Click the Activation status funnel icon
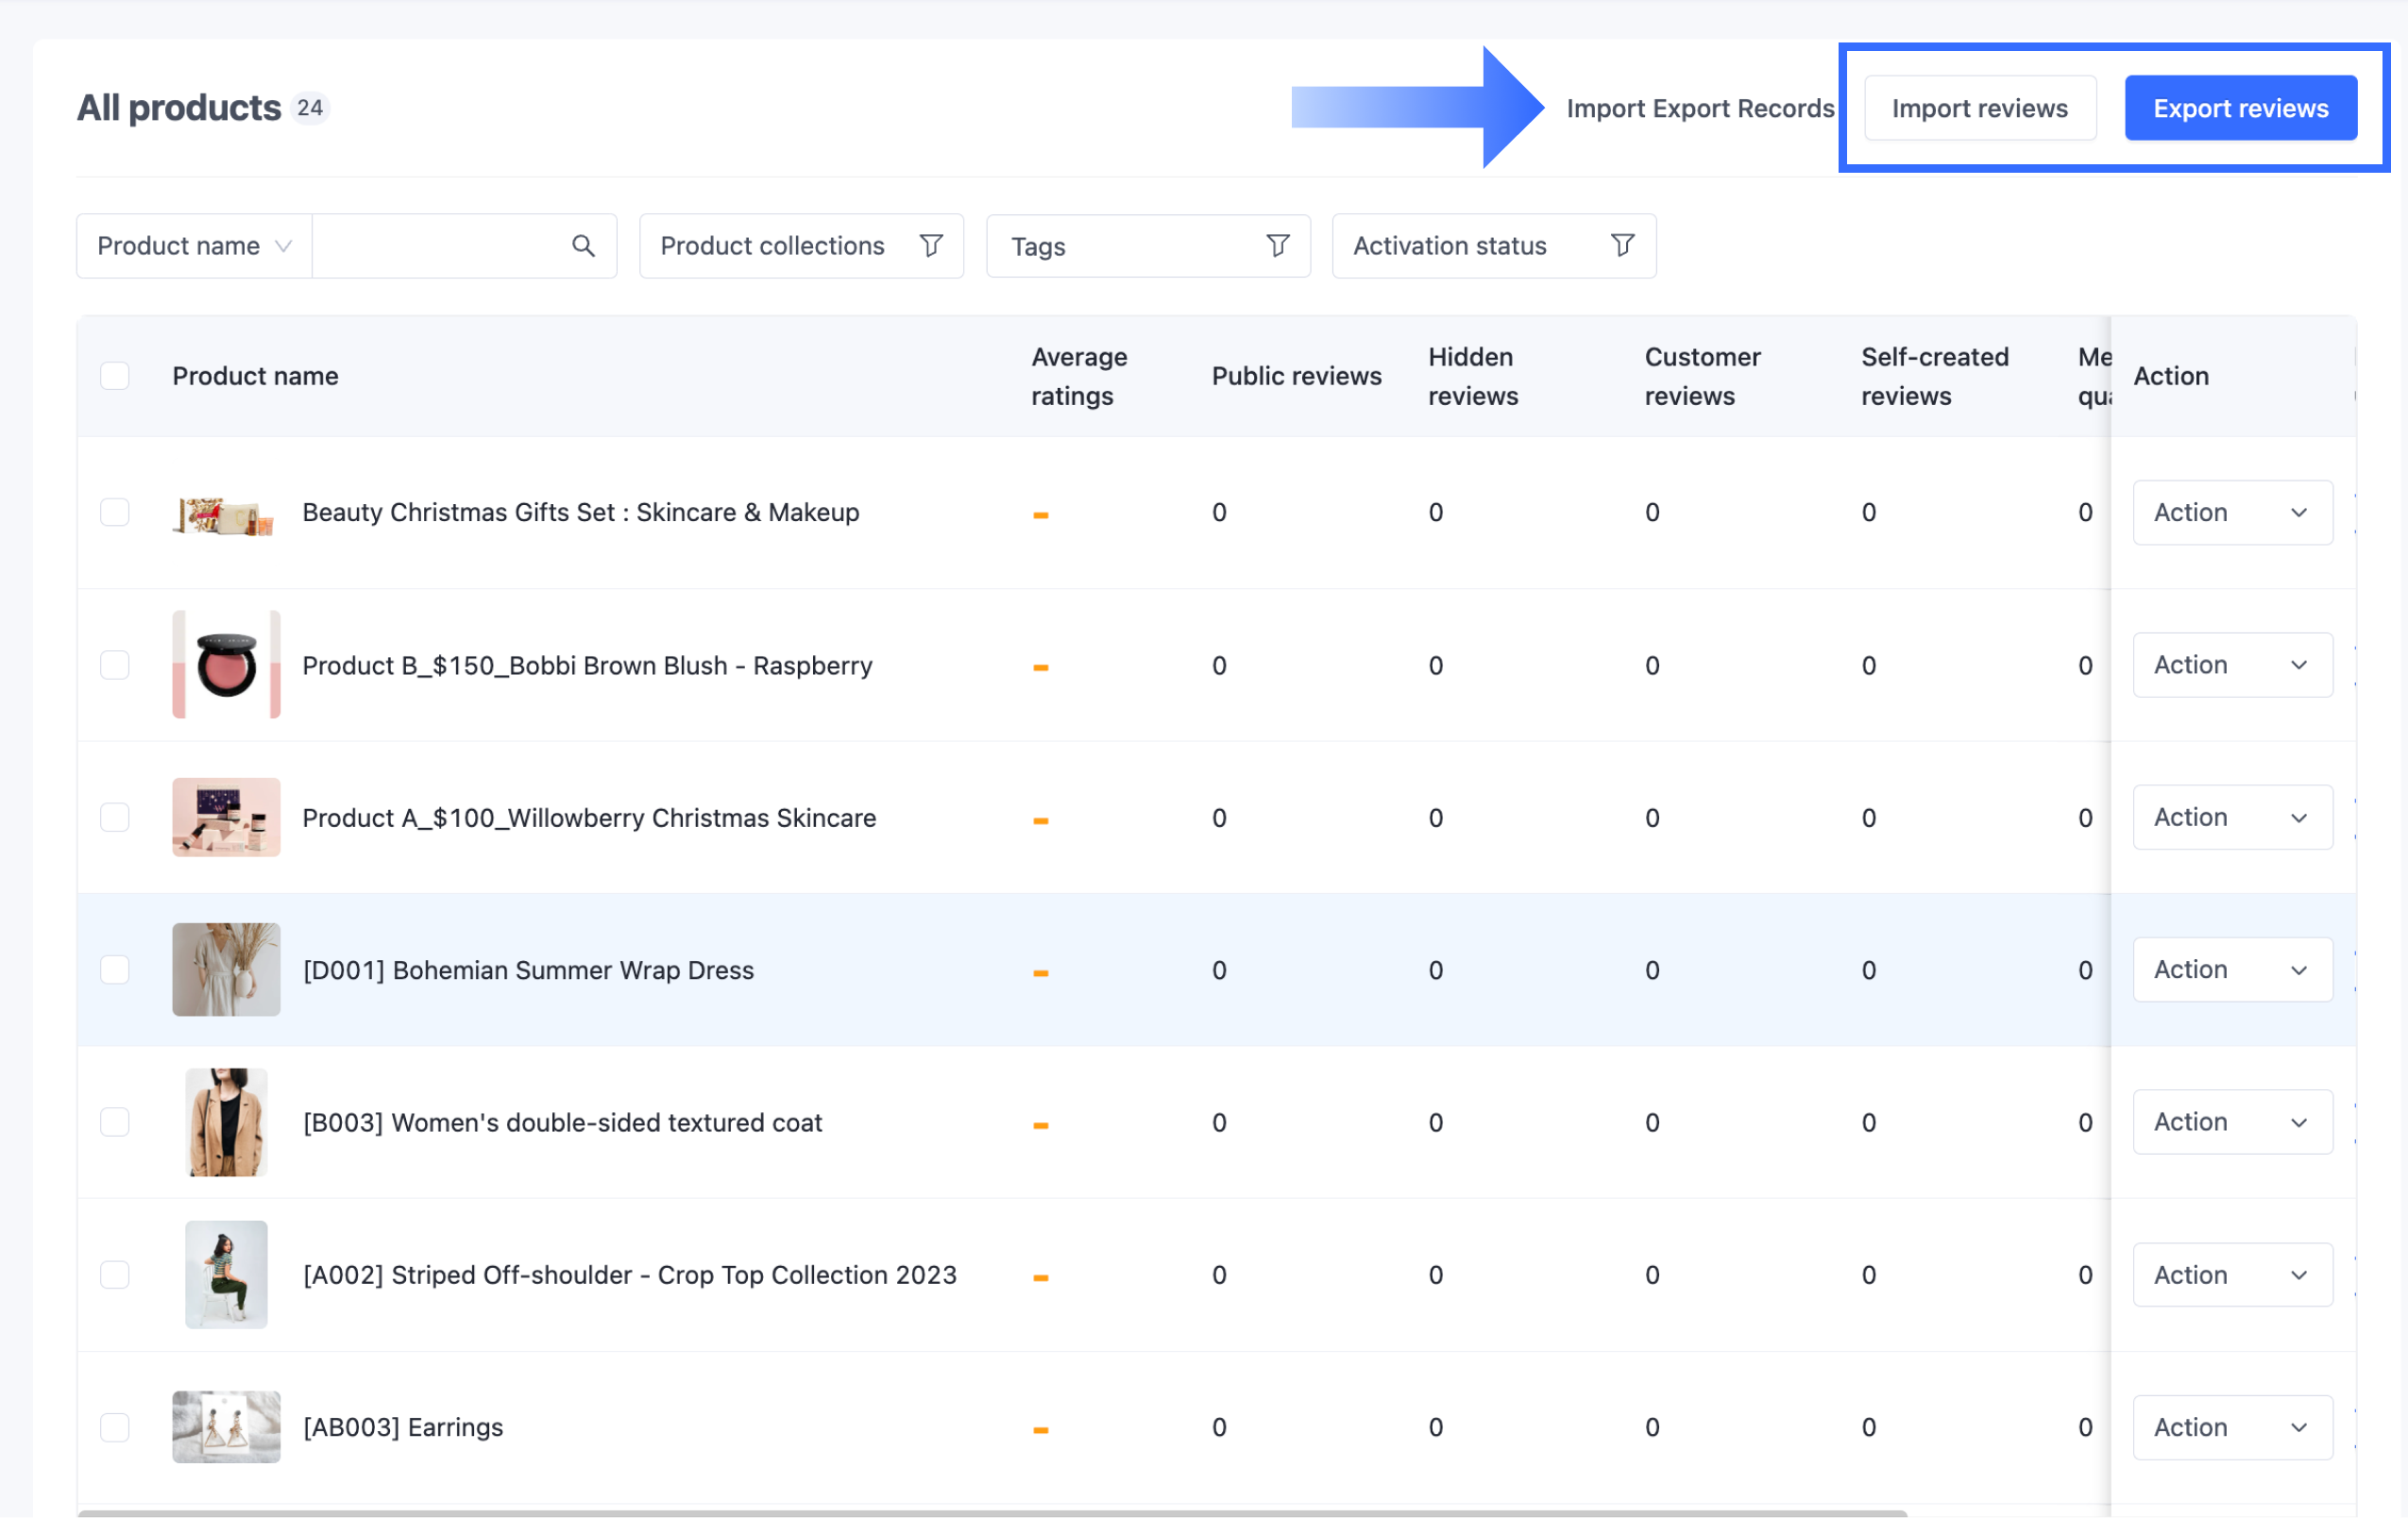 (1622, 246)
